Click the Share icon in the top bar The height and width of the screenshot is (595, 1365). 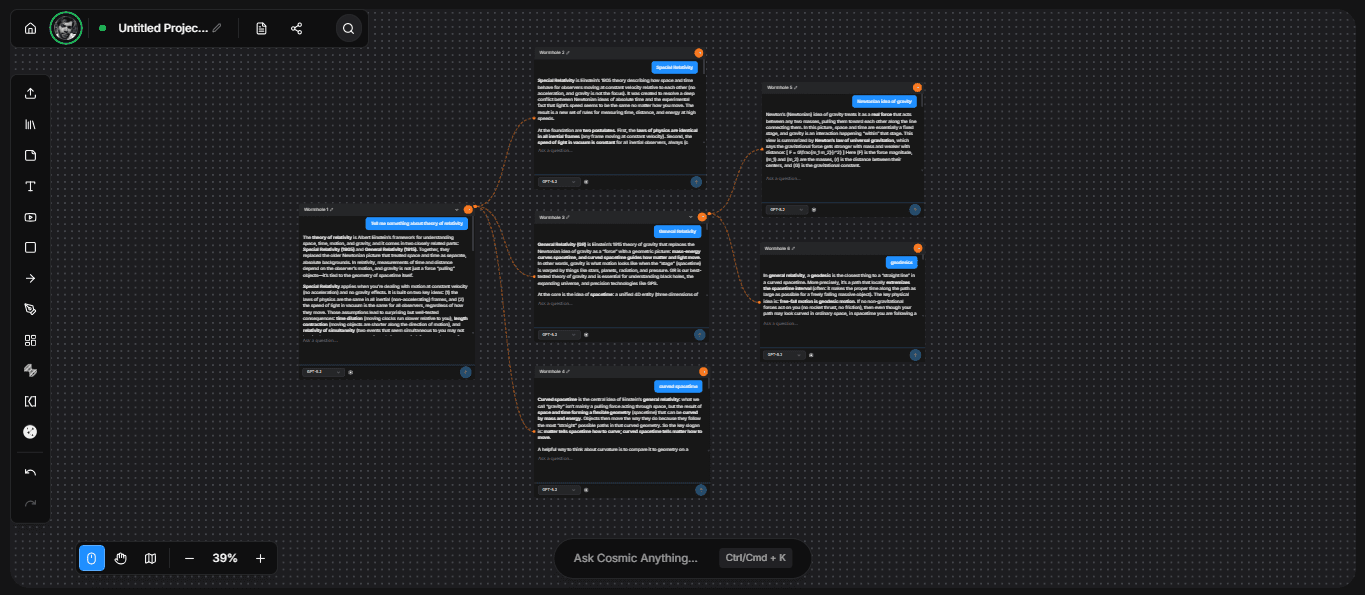pyautogui.click(x=296, y=28)
